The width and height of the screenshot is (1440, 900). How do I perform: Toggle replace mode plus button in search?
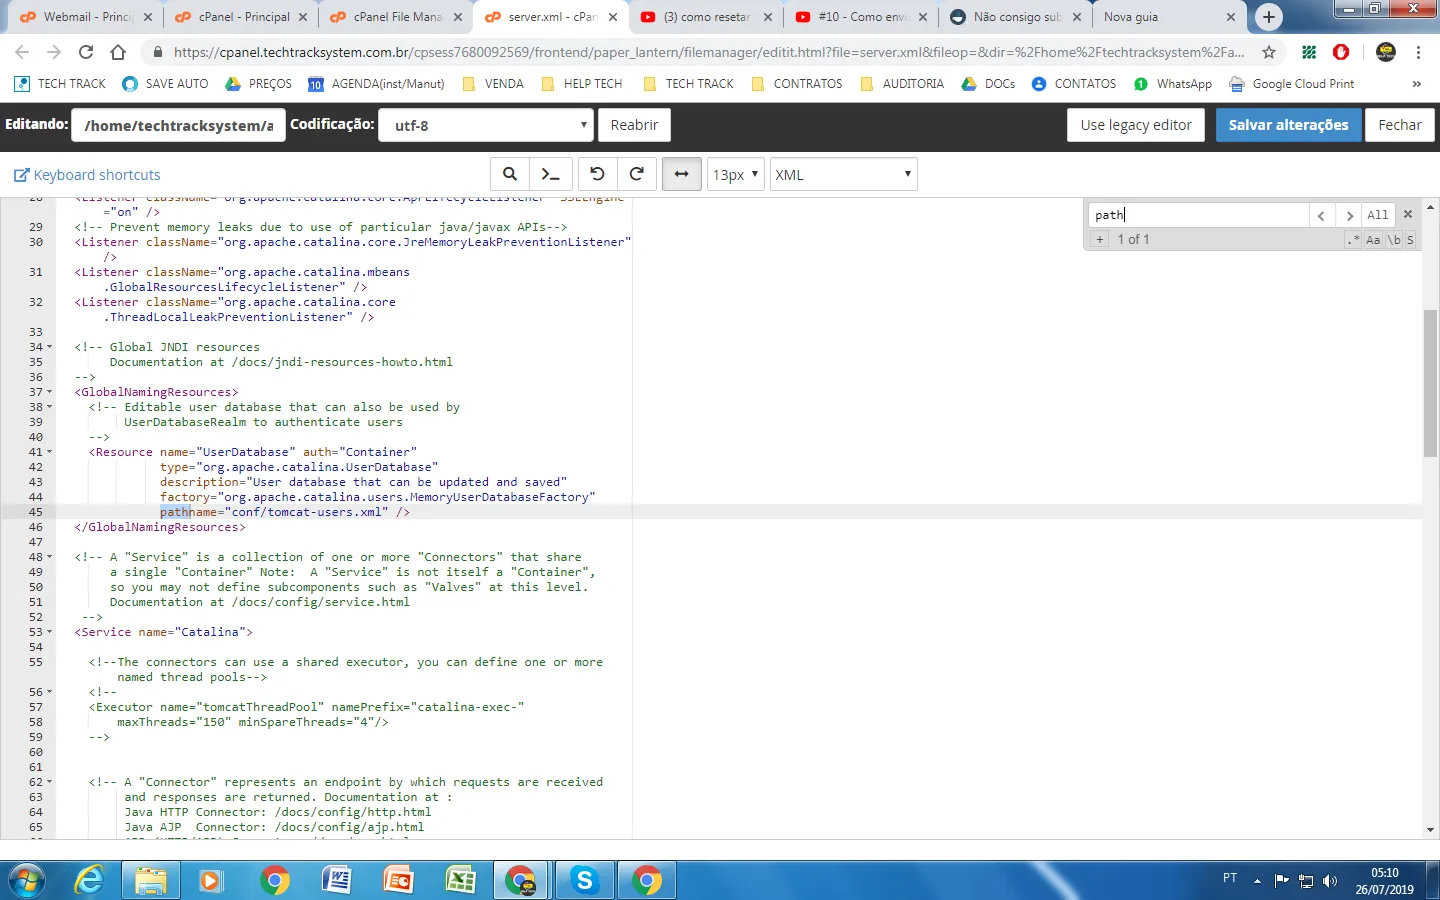coord(1099,239)
